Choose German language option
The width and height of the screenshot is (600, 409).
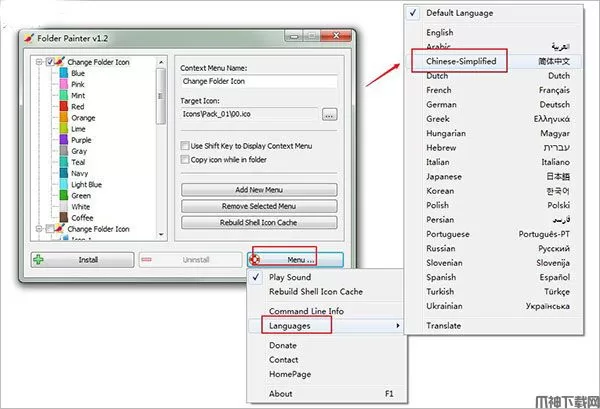pos(494,104)
